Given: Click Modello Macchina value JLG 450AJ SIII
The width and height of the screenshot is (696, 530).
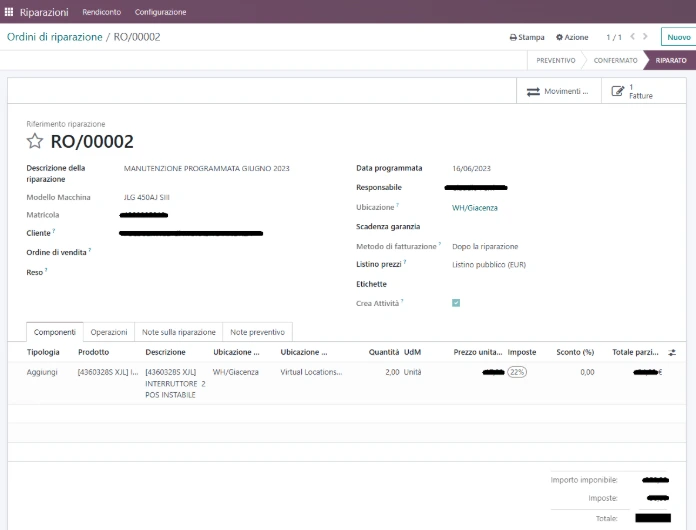Looking at the screenshot, I should pos(146,197).
